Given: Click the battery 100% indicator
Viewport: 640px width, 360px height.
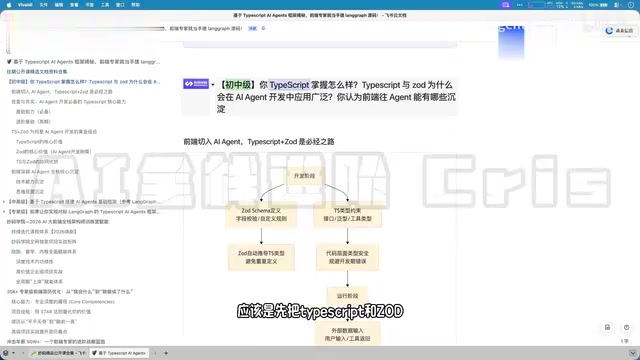Looking at the screenshot, I should 598,5.
